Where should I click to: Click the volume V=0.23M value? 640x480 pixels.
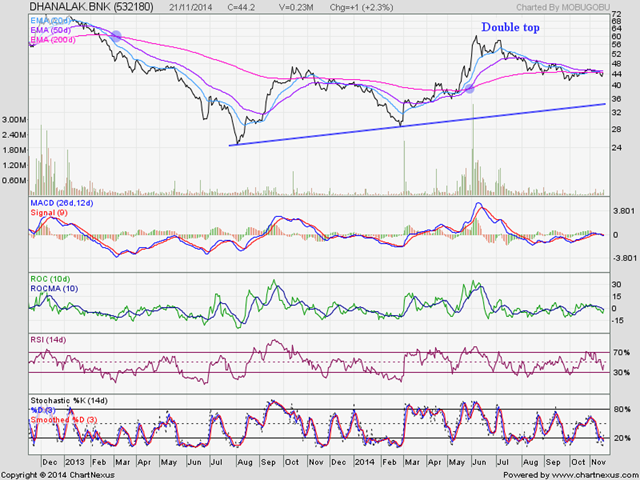tap(296, 7)
